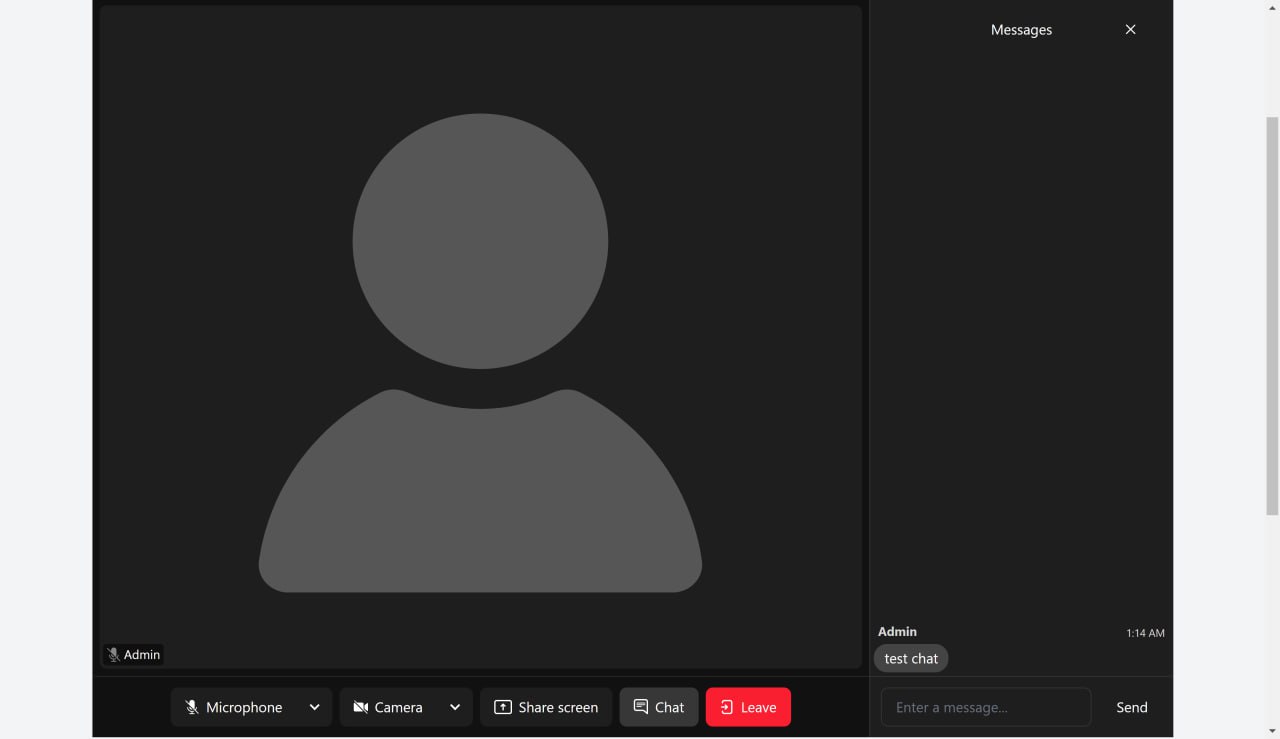Expand the camera device options chevron
Viewport: 1280px width, 739px height.
(454, 707)
